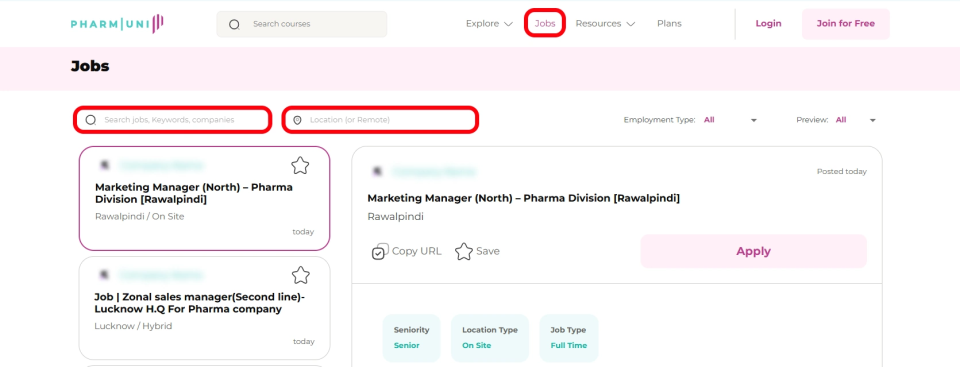Click the Job Type Full Time tag
This screenshot has height=367, width=960.
tap(569, 338)
